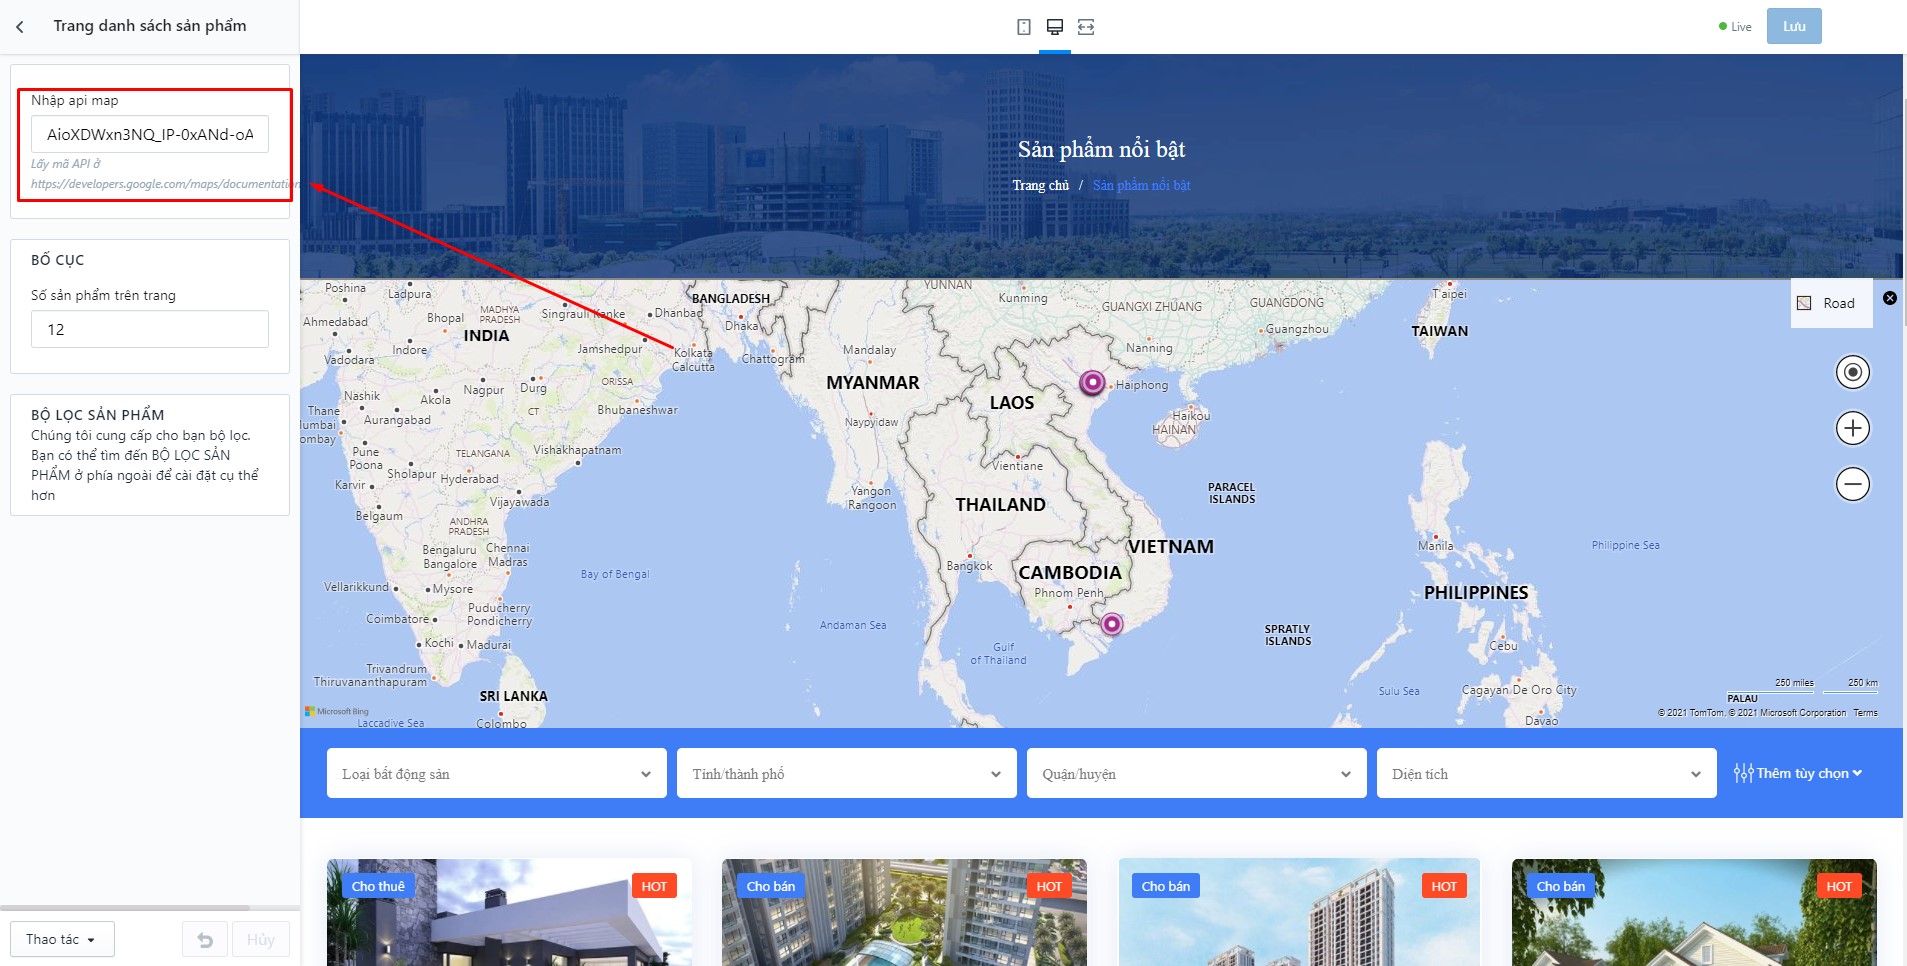
Task: Expand Thêm tùy chọn options
Action: tap(1798, 773)
